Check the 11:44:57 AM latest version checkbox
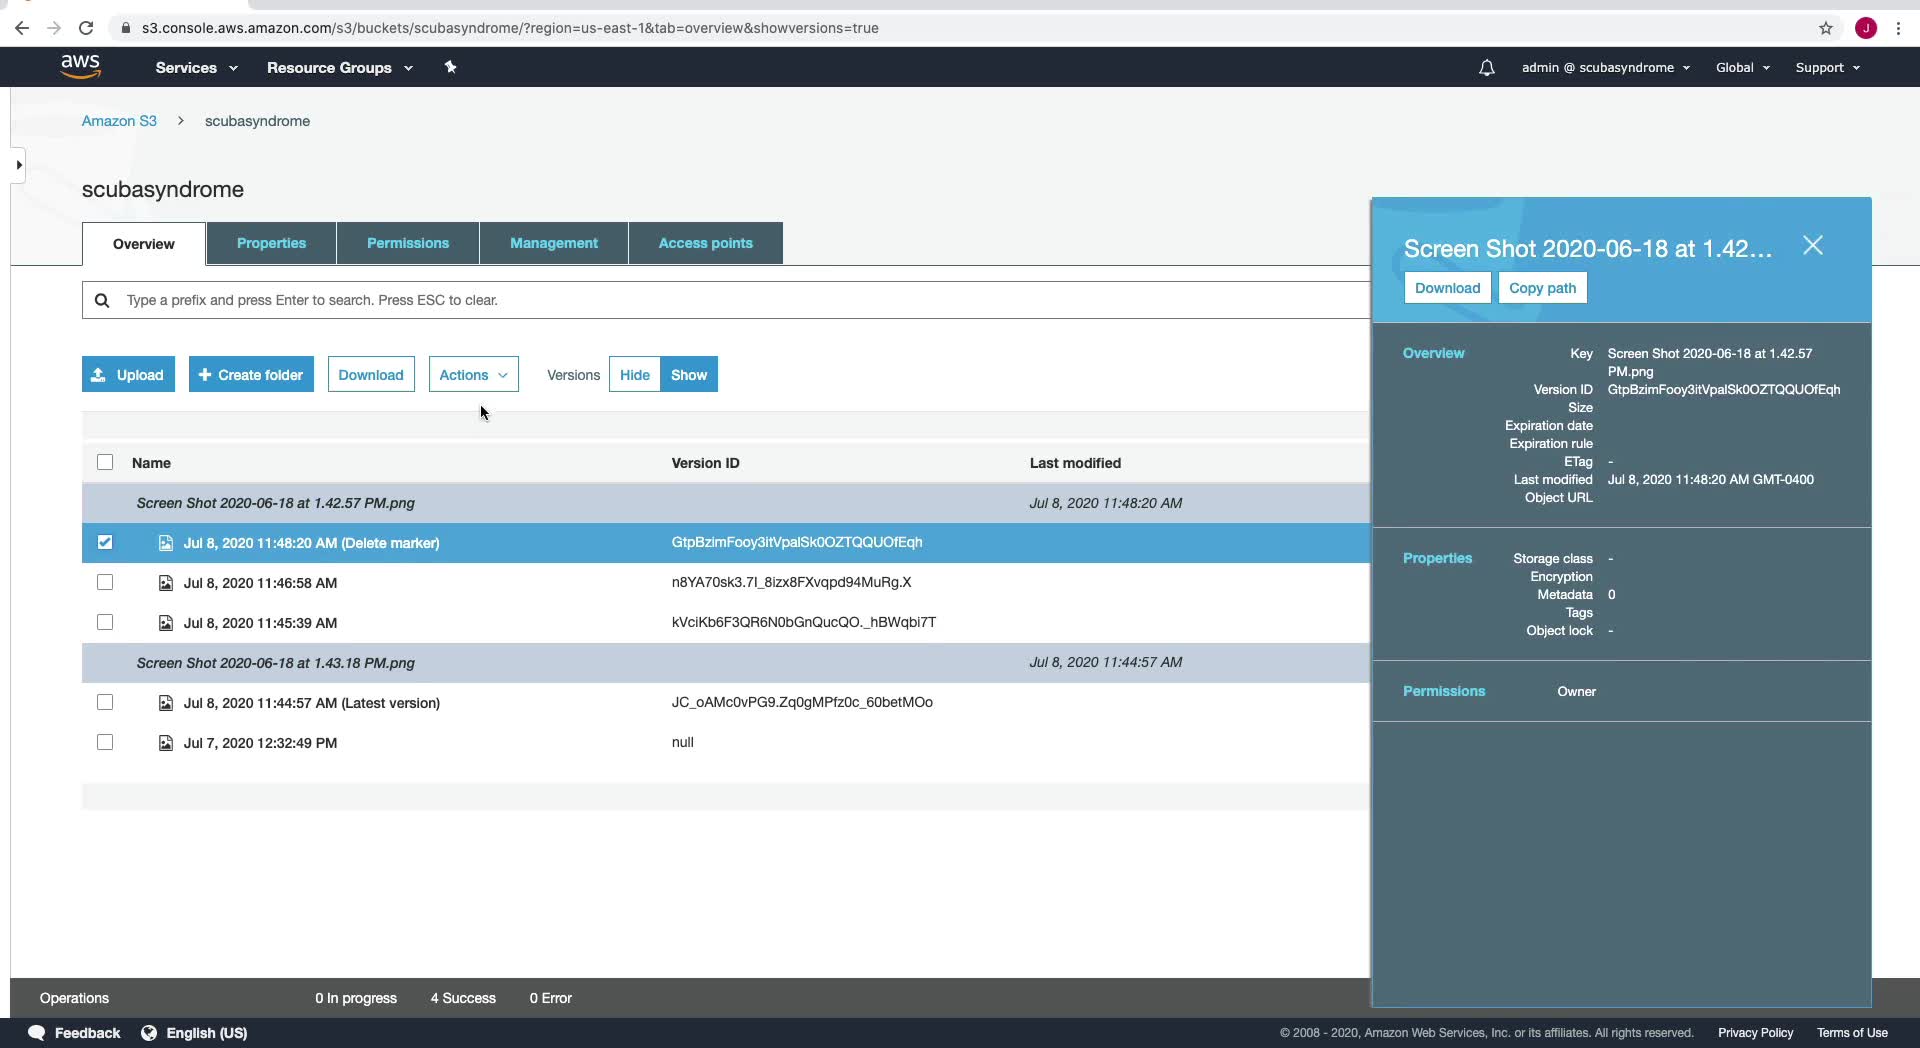Image resolution: width=1920 pixels, height=1048 pixels. click(x=105, y=702)
